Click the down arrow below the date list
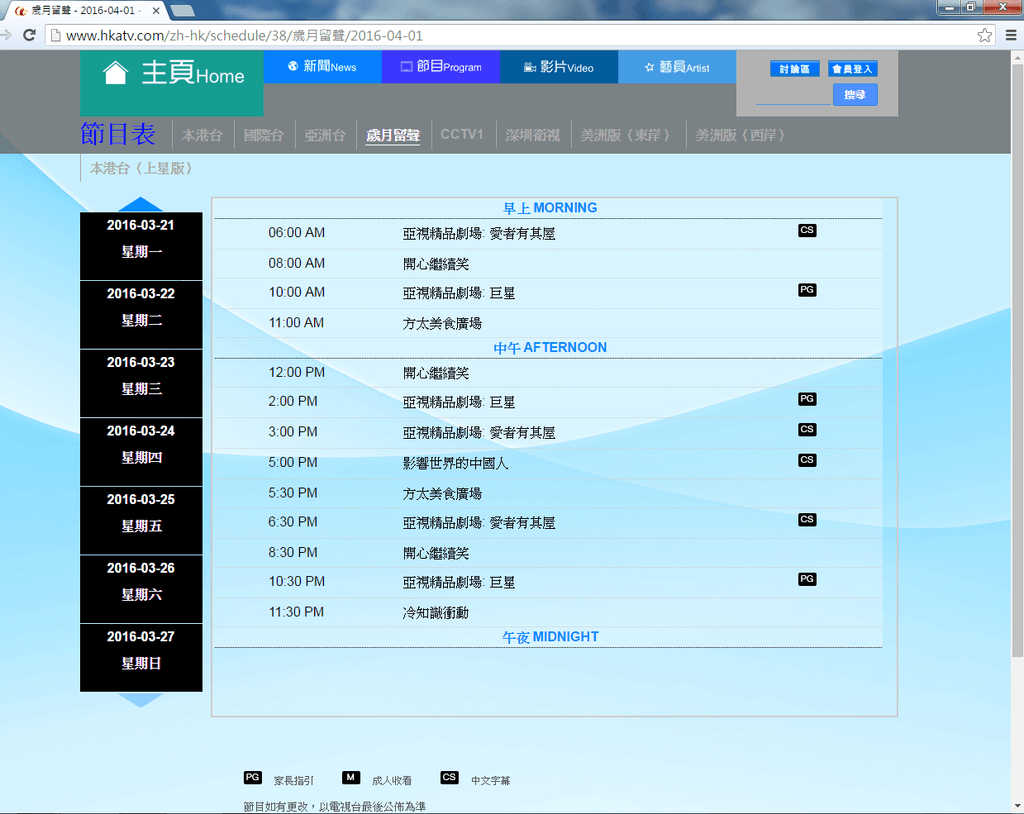Image resolution: width=1024 pixels, height=814 pixels. click(141, 700)
